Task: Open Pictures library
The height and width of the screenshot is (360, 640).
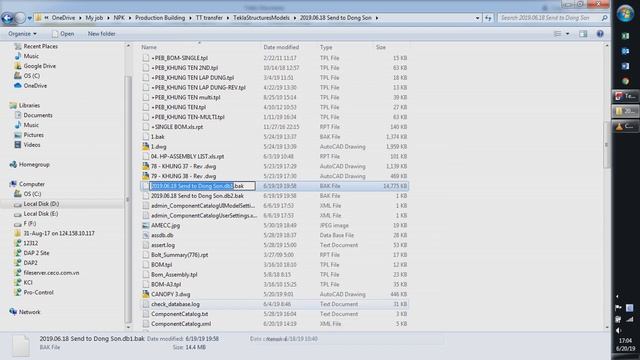Action: [33, 135]
